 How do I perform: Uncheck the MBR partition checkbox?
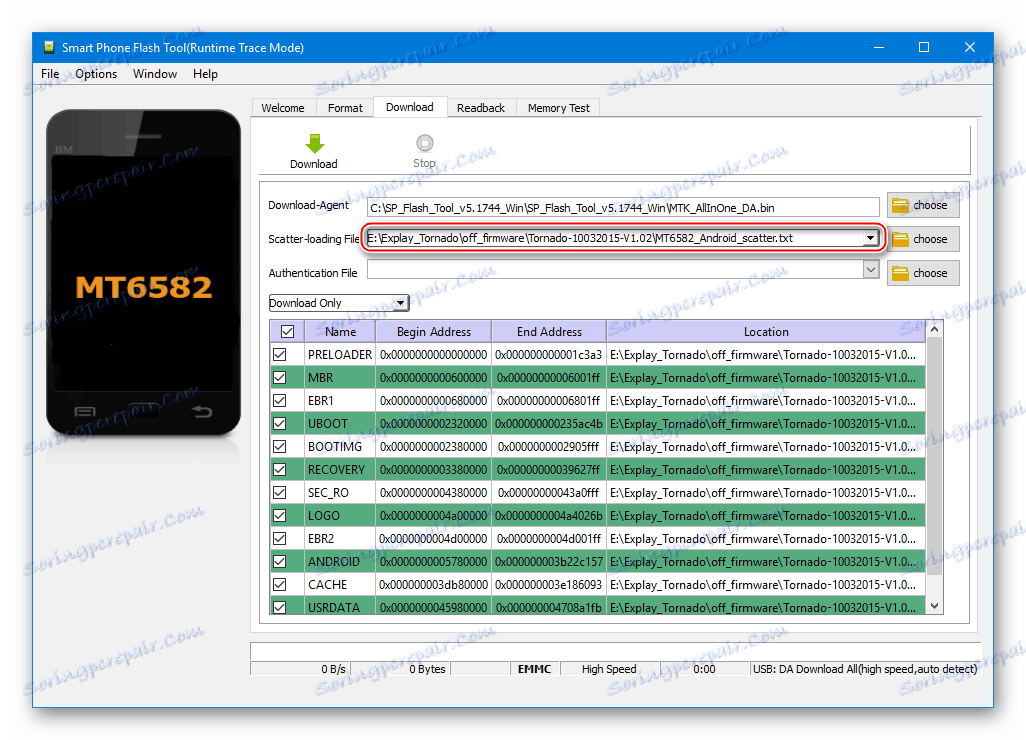(280, 378)
